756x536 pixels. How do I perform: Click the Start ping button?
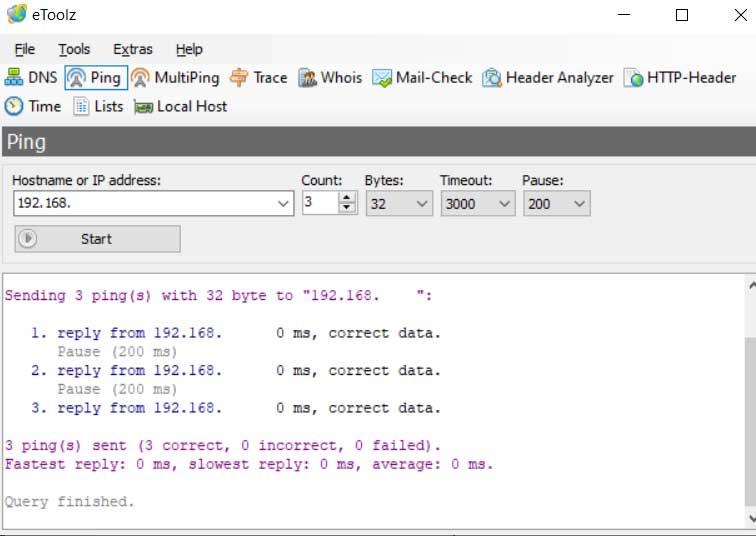tap(97, 239)
